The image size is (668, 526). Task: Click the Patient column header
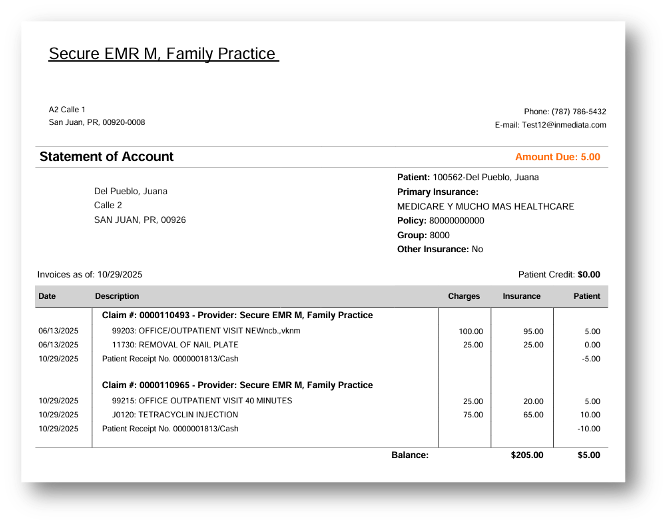586,296
